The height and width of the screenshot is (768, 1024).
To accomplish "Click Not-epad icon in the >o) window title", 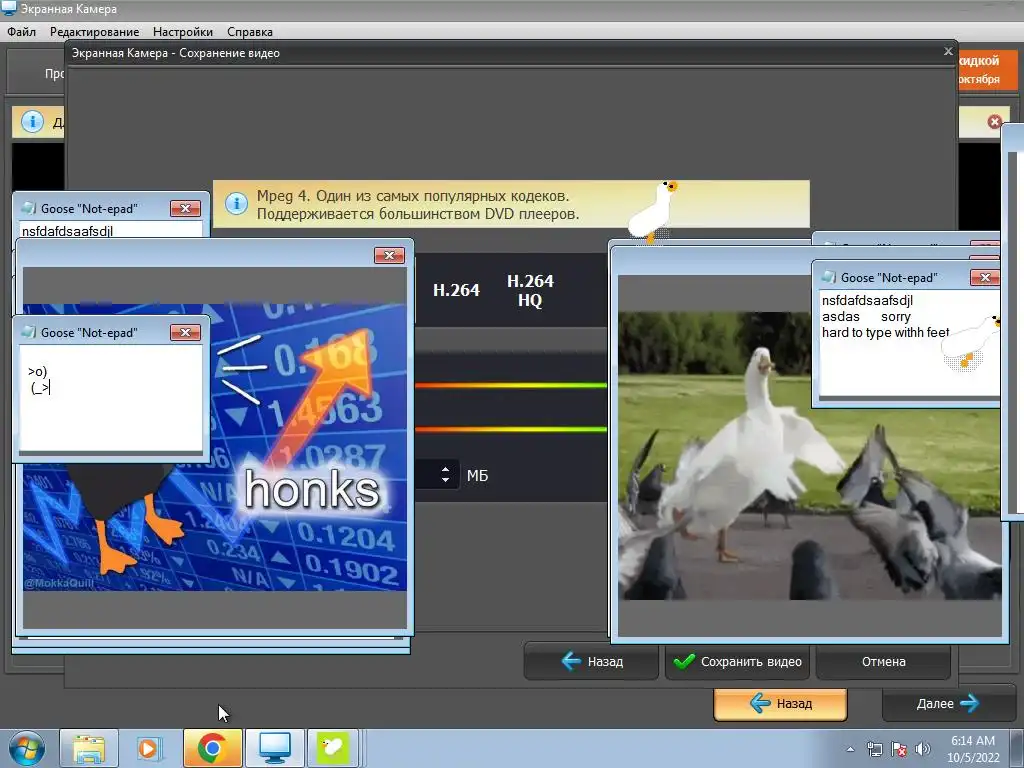I will point(28,332).
